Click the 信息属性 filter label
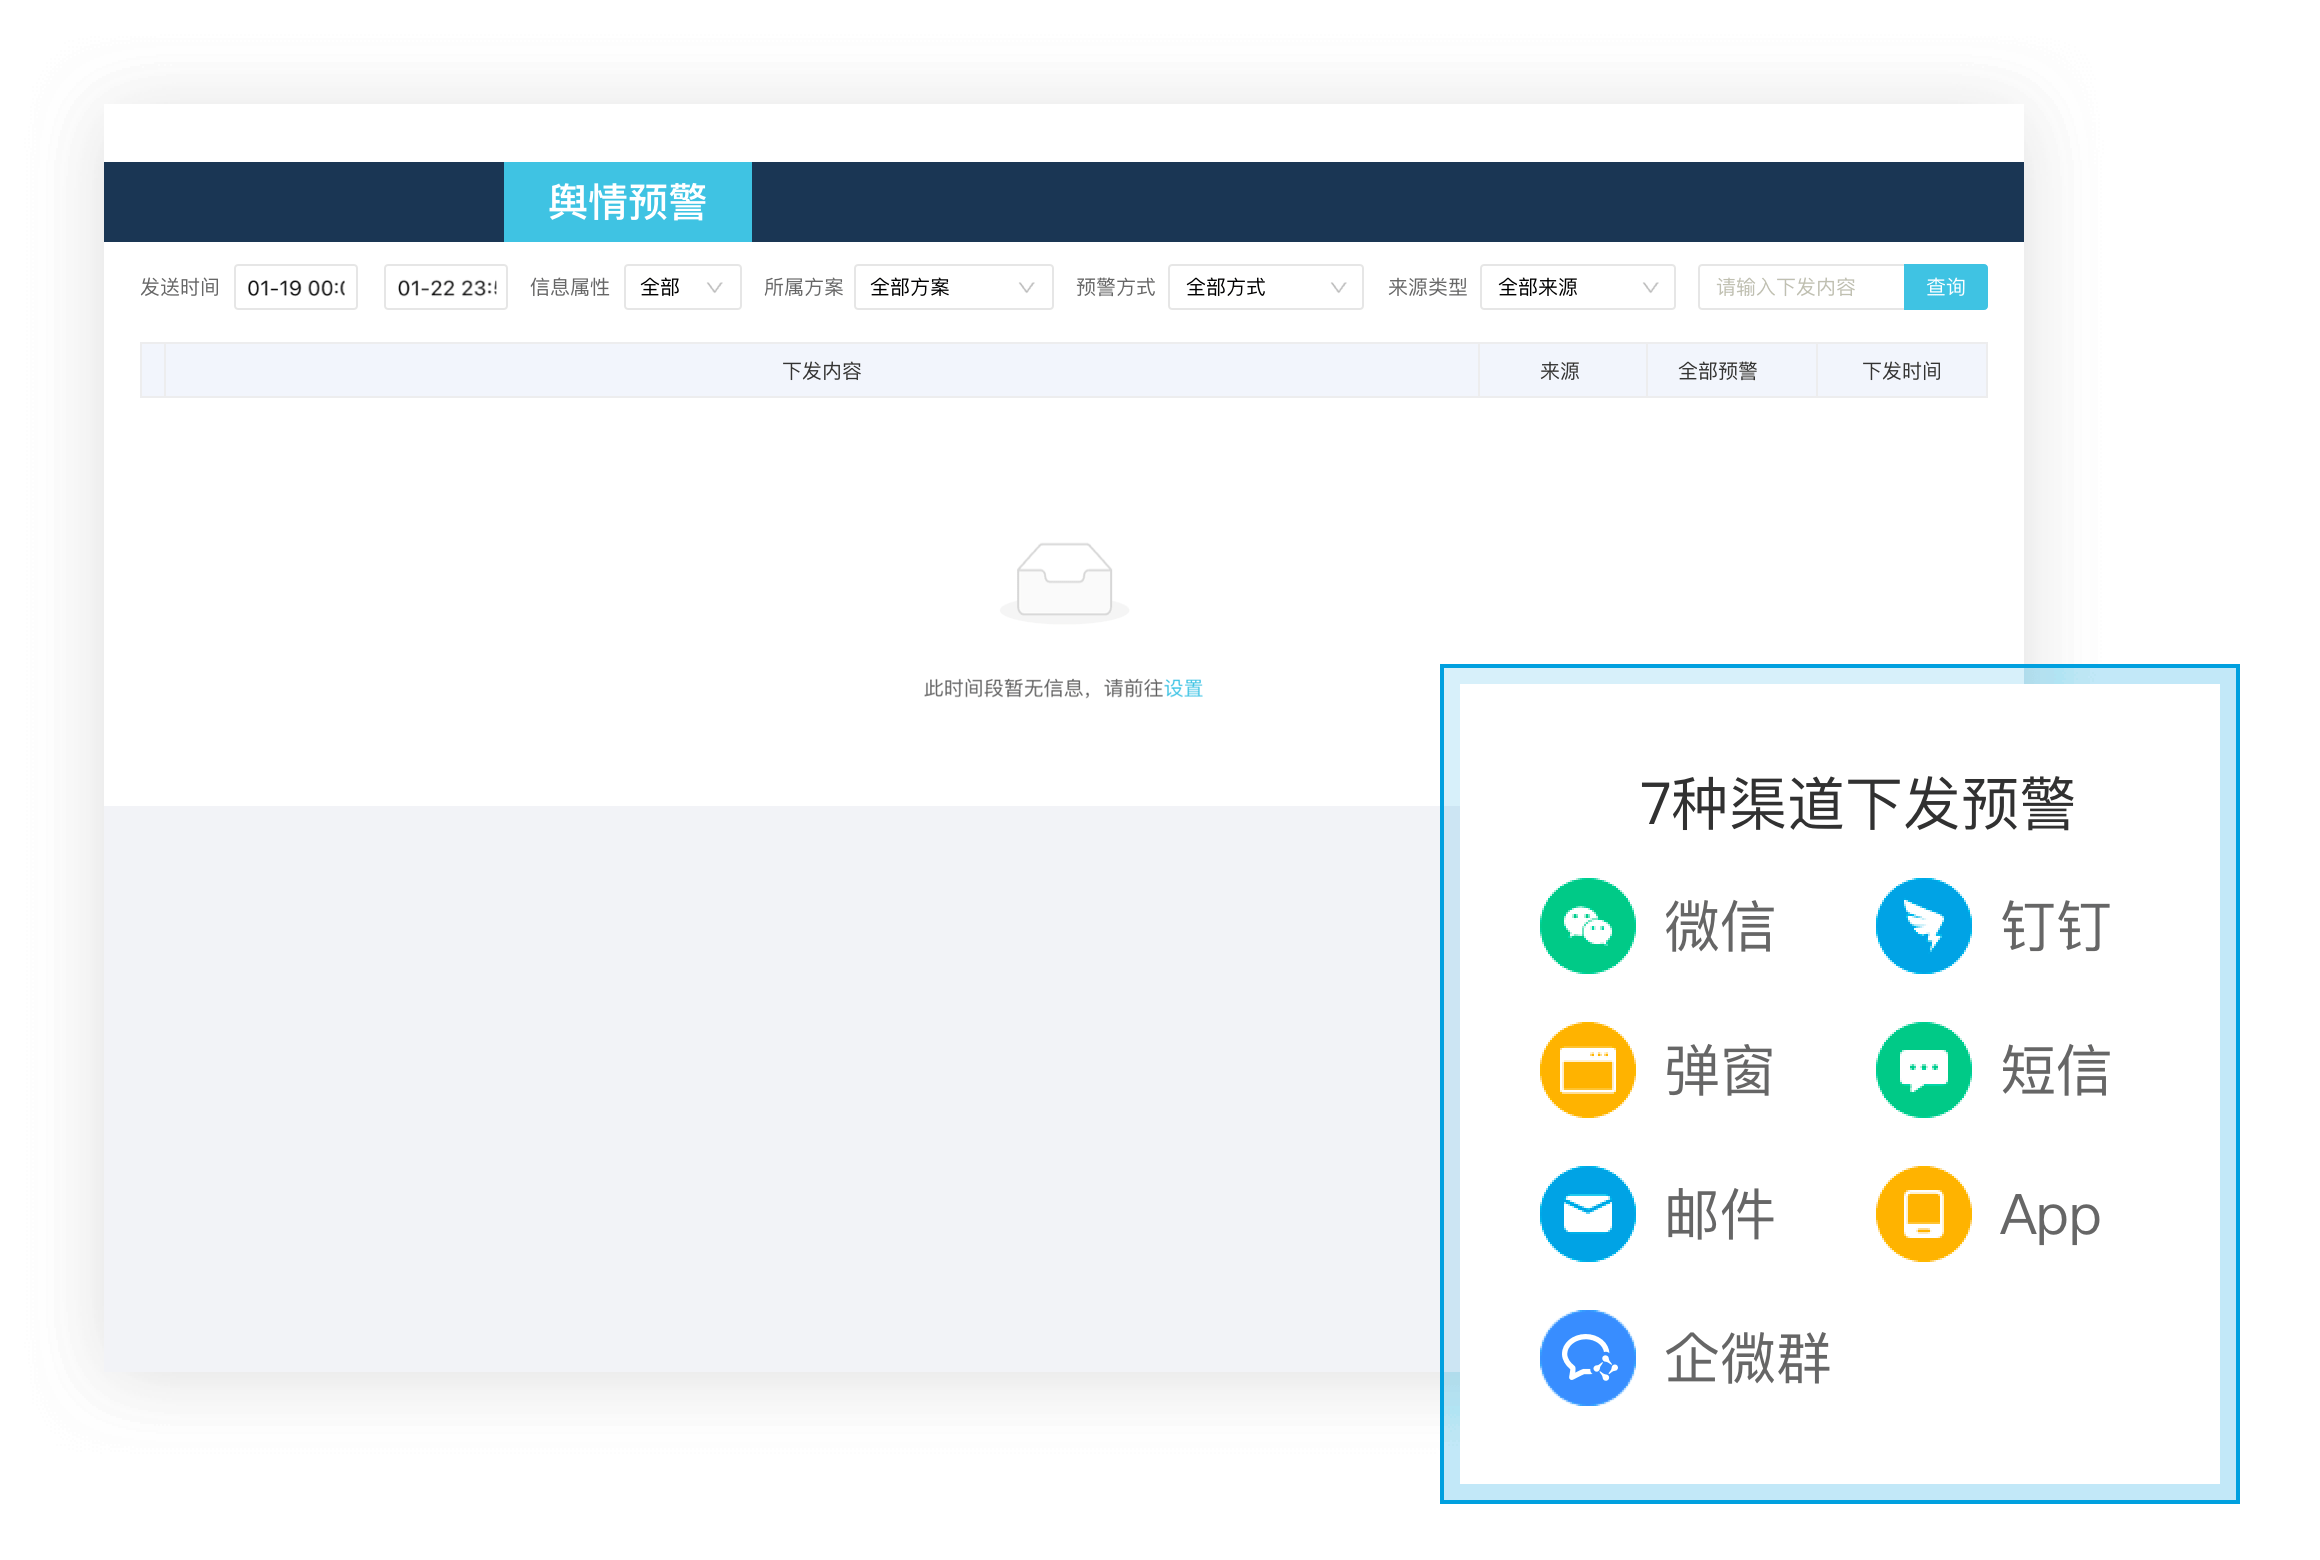 (569, 287)
